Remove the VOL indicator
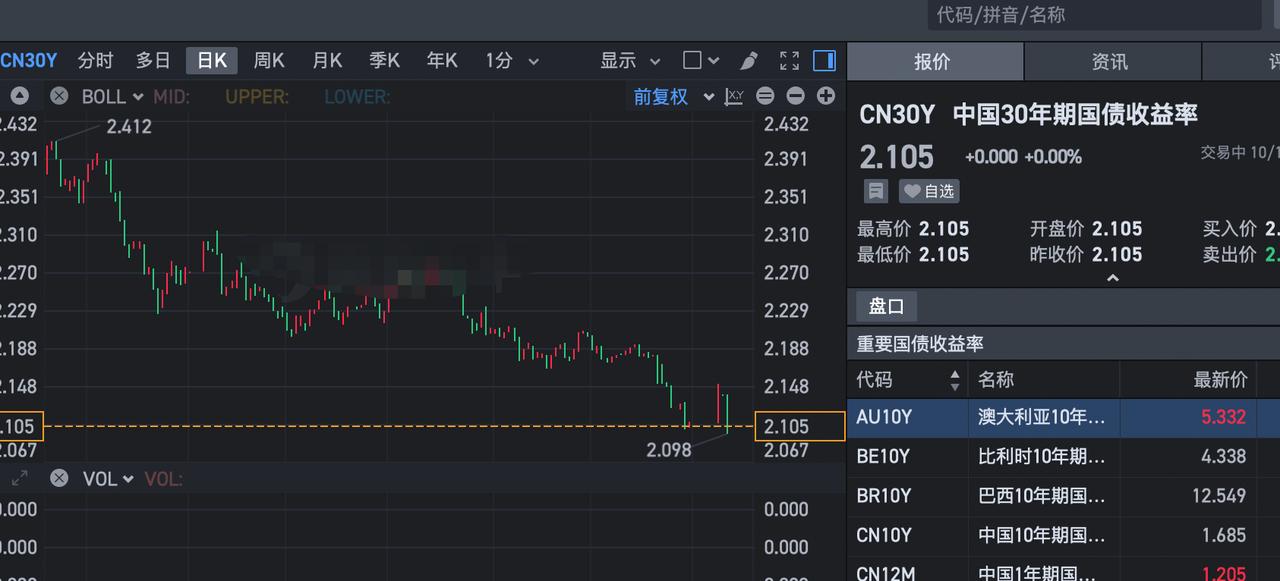The image size is (1280, 581). [x=59, y=479]
